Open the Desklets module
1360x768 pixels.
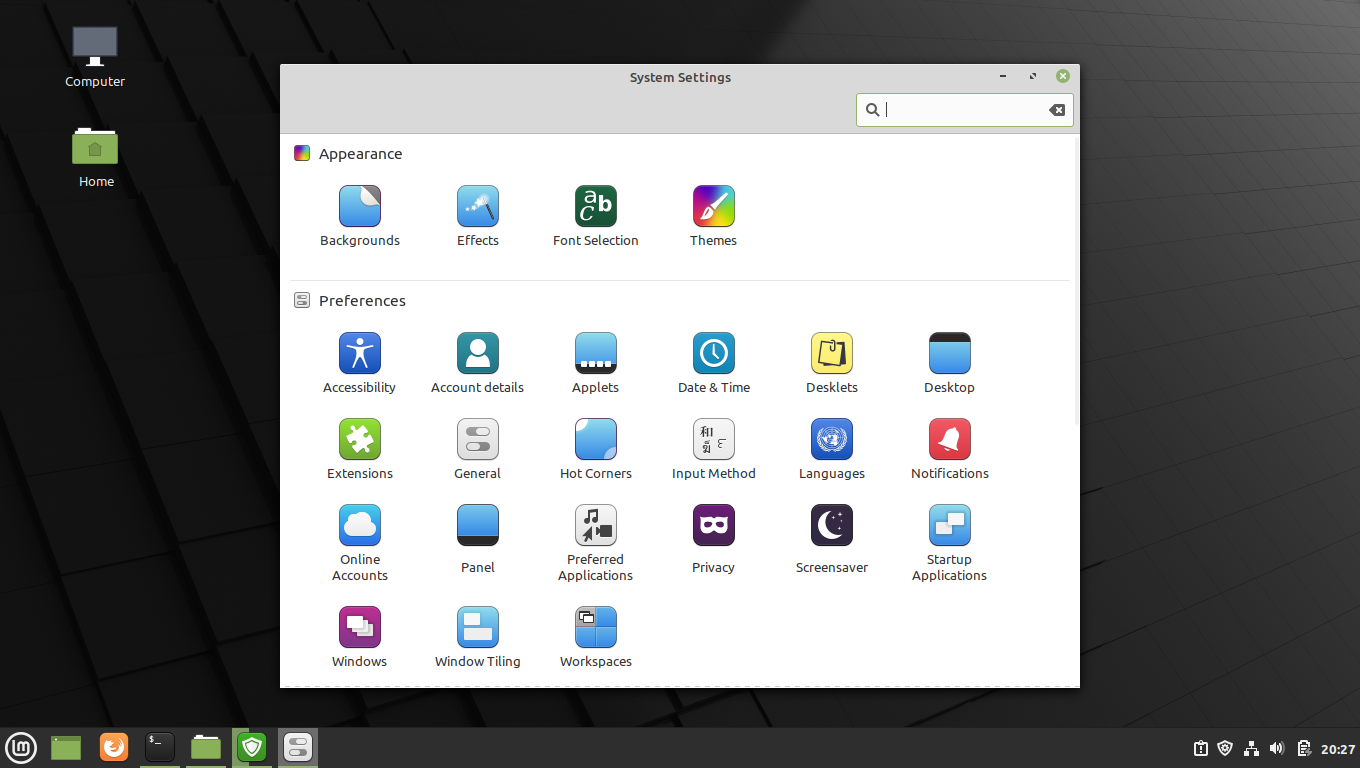(x=832, y=363)
